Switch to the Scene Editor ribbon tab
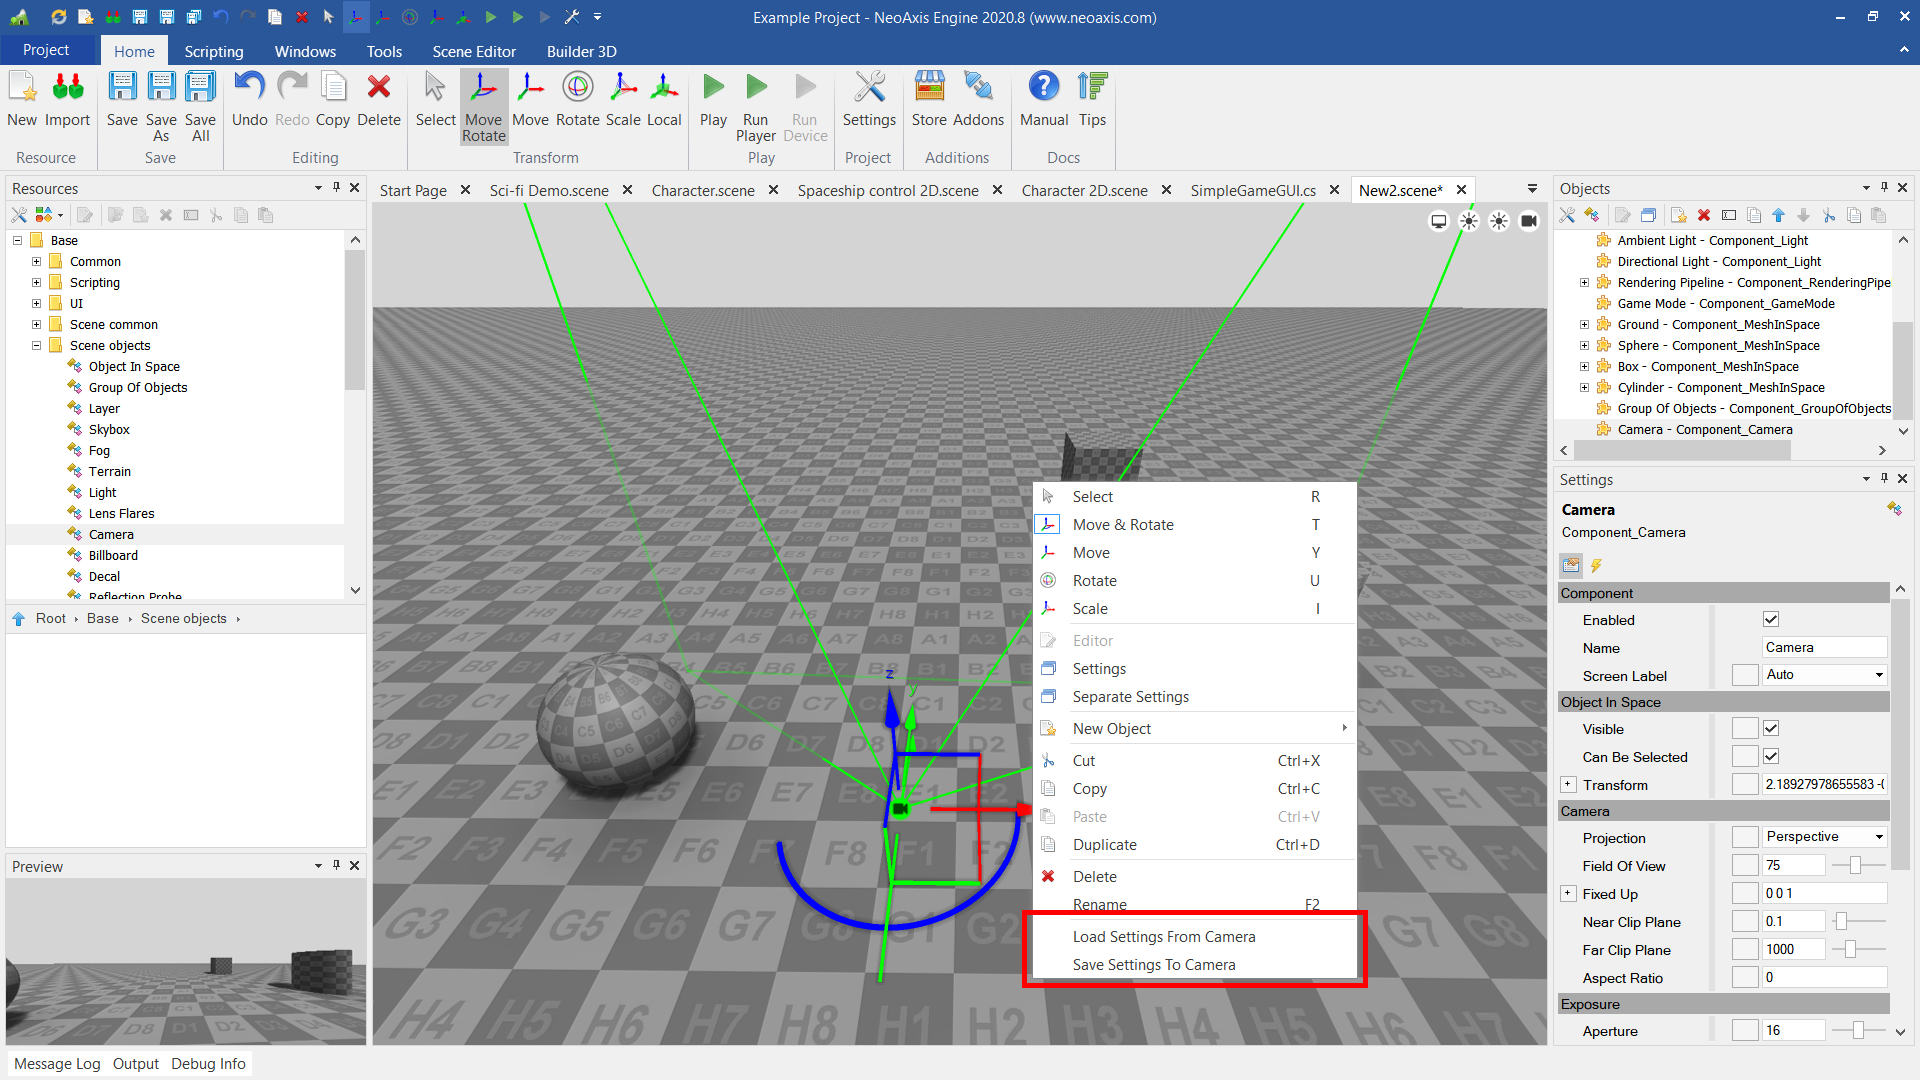This screenshot has height=1080, width=1920. coord(473,51)
